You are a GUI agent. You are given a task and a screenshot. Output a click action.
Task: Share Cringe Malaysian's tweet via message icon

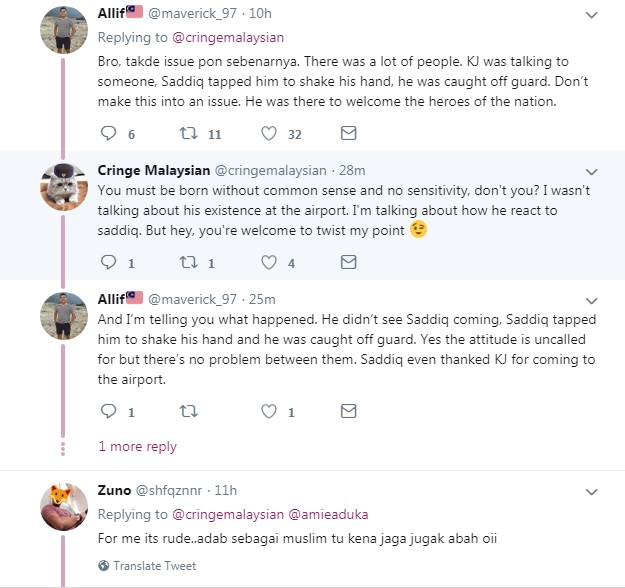[348, 263]
